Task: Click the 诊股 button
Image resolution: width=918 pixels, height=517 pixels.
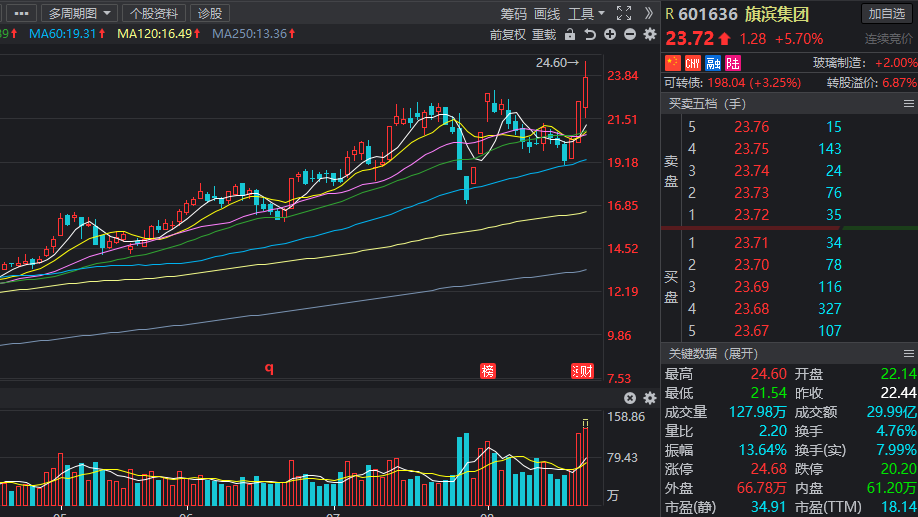Action: point(210,13)
